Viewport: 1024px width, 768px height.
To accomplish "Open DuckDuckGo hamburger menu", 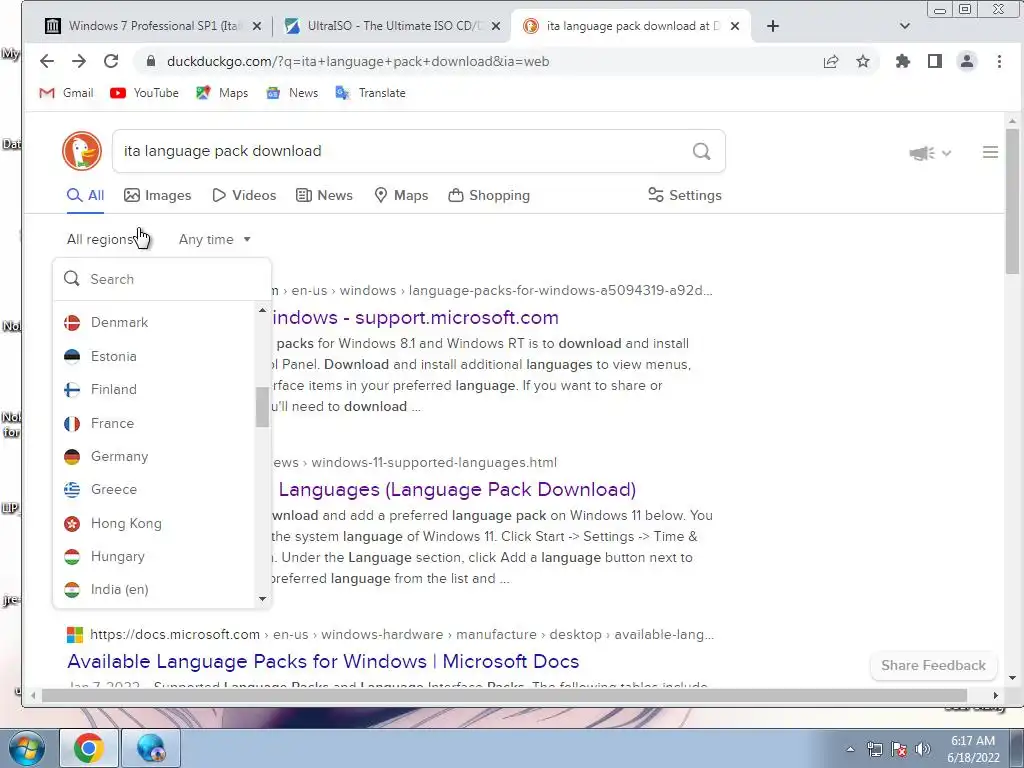I will click(x=990, y=152).
